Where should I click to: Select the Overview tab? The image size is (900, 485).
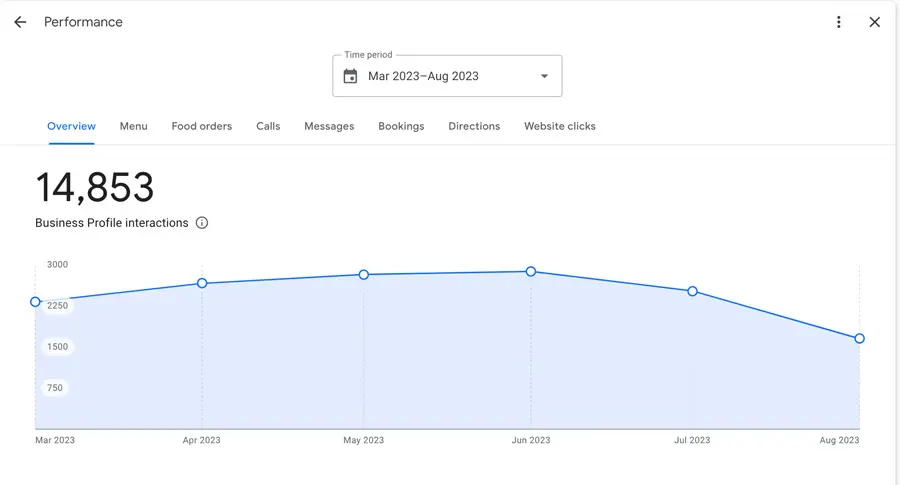[71, 126]
